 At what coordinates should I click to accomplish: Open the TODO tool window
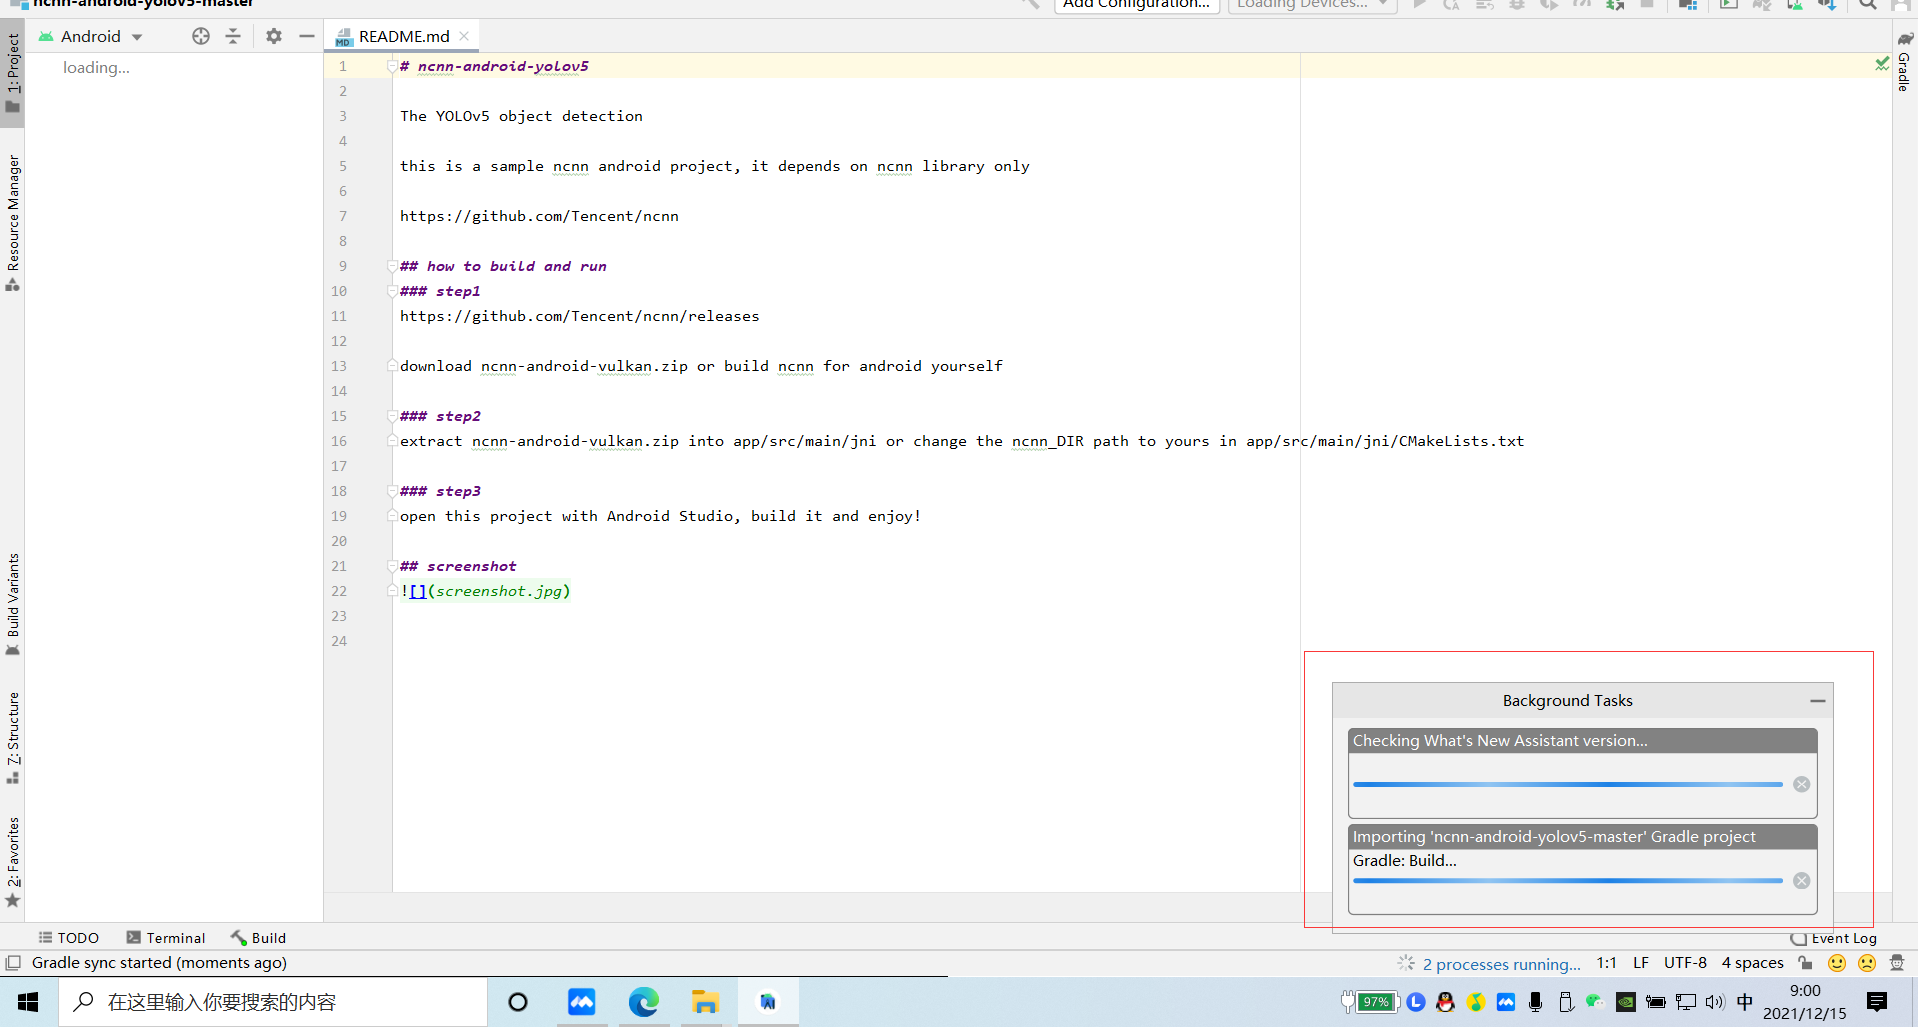point(68,938)
